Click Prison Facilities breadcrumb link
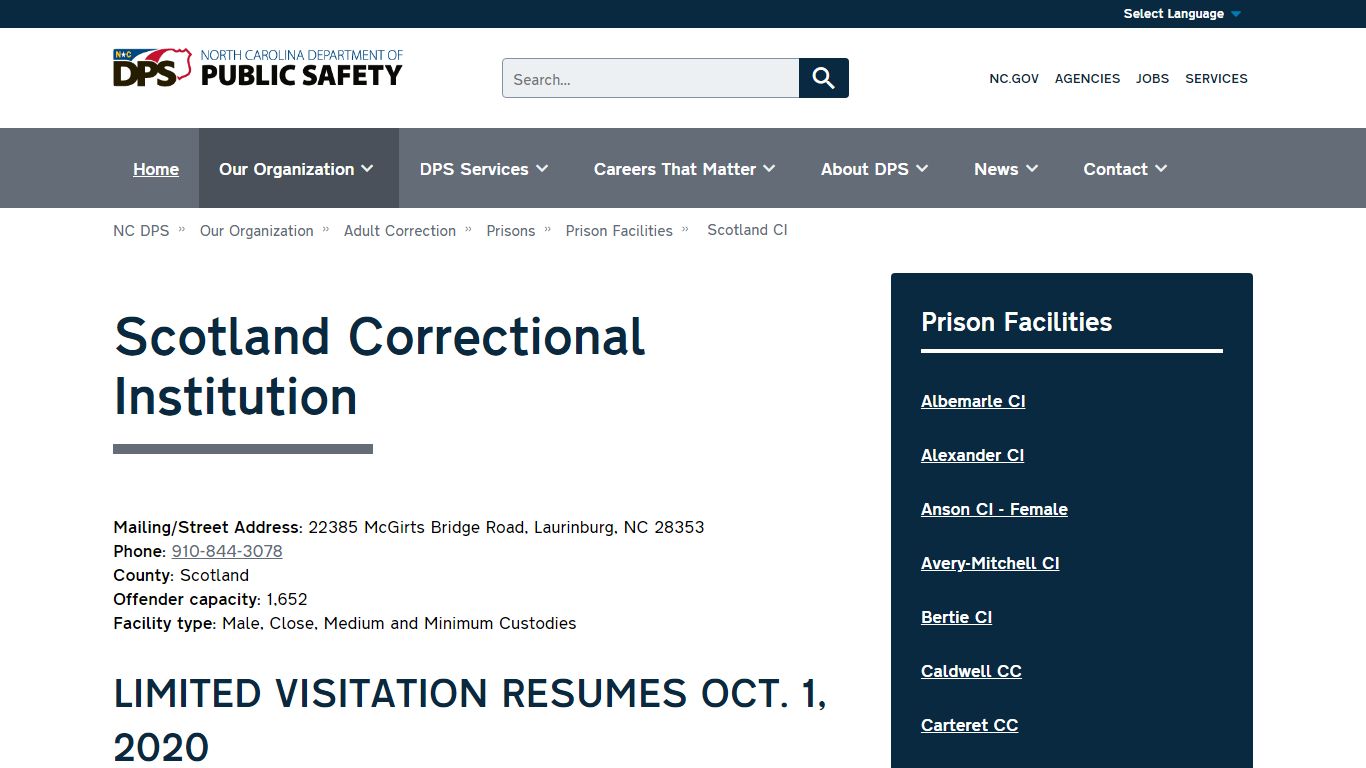 tap(619, 231)
